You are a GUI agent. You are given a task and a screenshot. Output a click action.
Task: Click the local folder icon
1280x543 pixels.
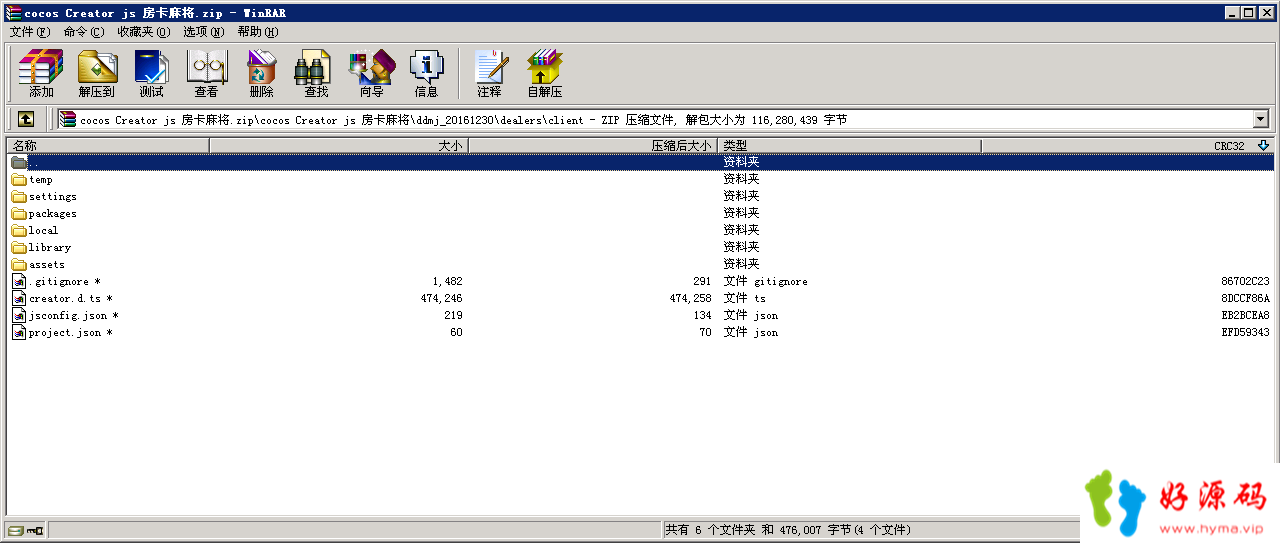[19, 231]
